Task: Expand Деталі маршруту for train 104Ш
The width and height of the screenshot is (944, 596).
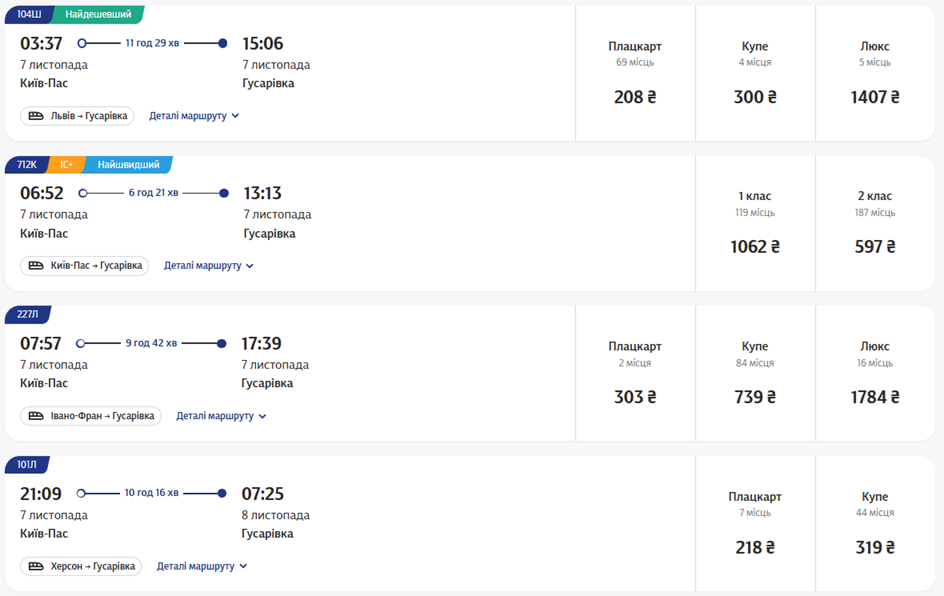Action: click(194, 116)
